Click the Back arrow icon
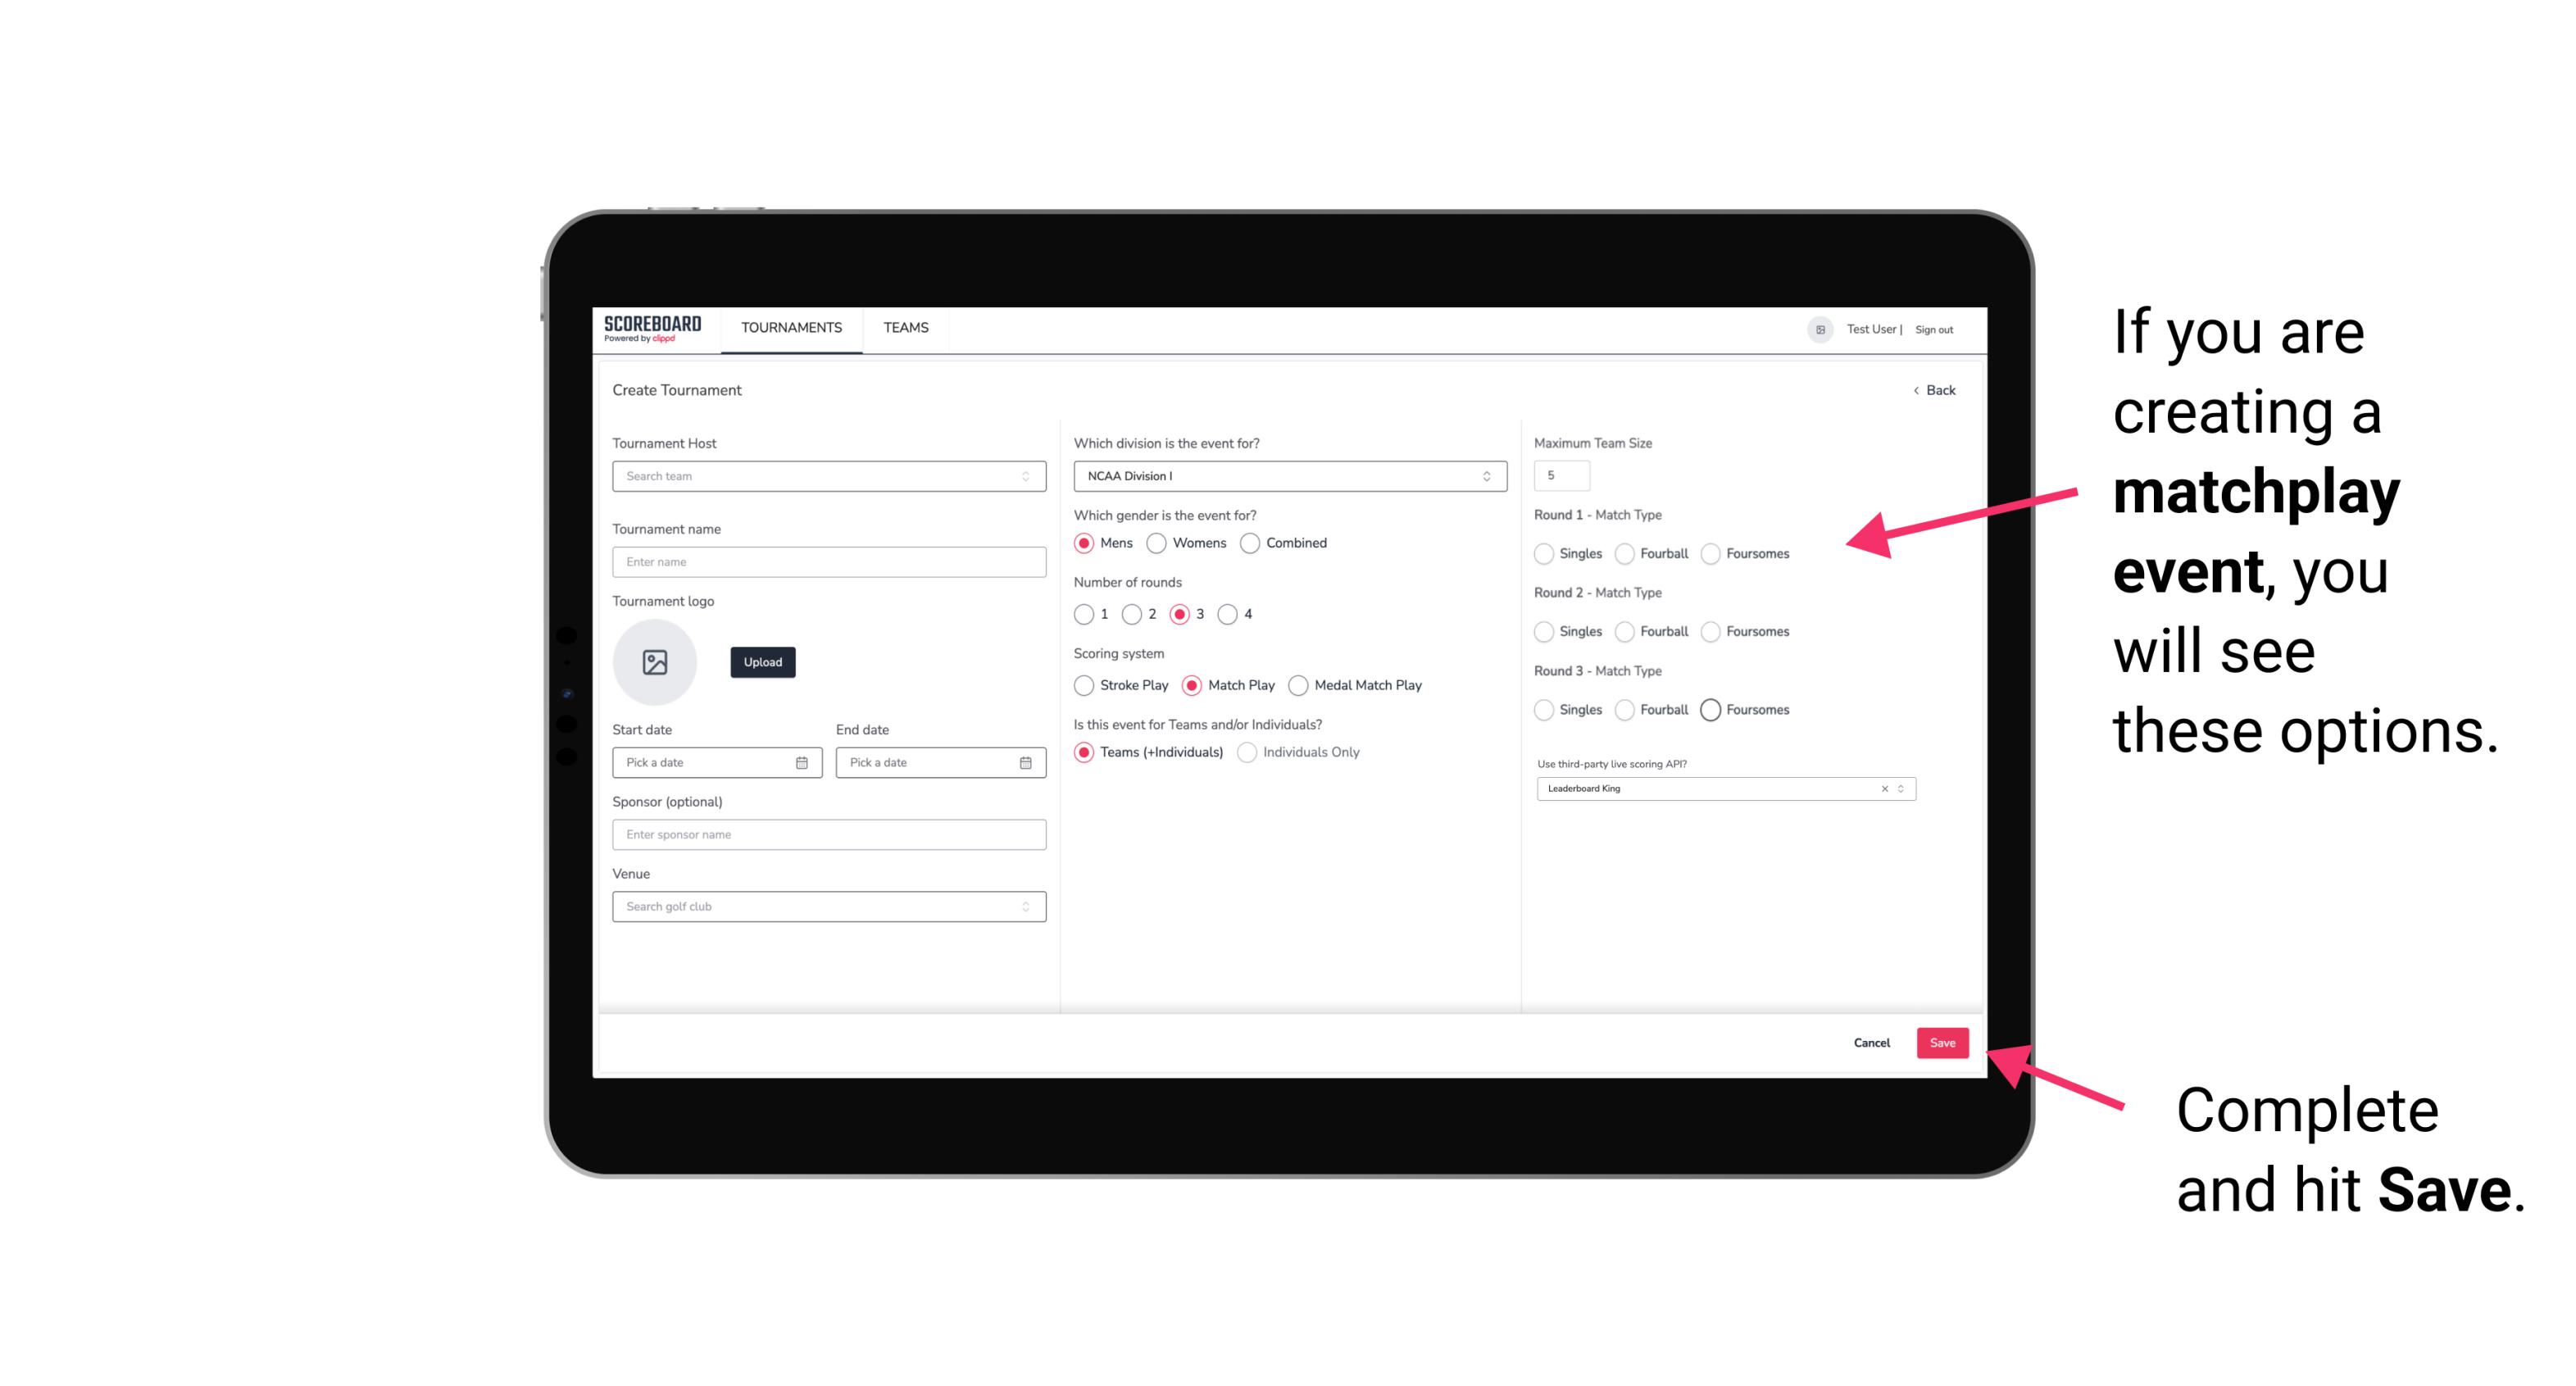This screenshot has height=1386, width=2576. 1915,391
